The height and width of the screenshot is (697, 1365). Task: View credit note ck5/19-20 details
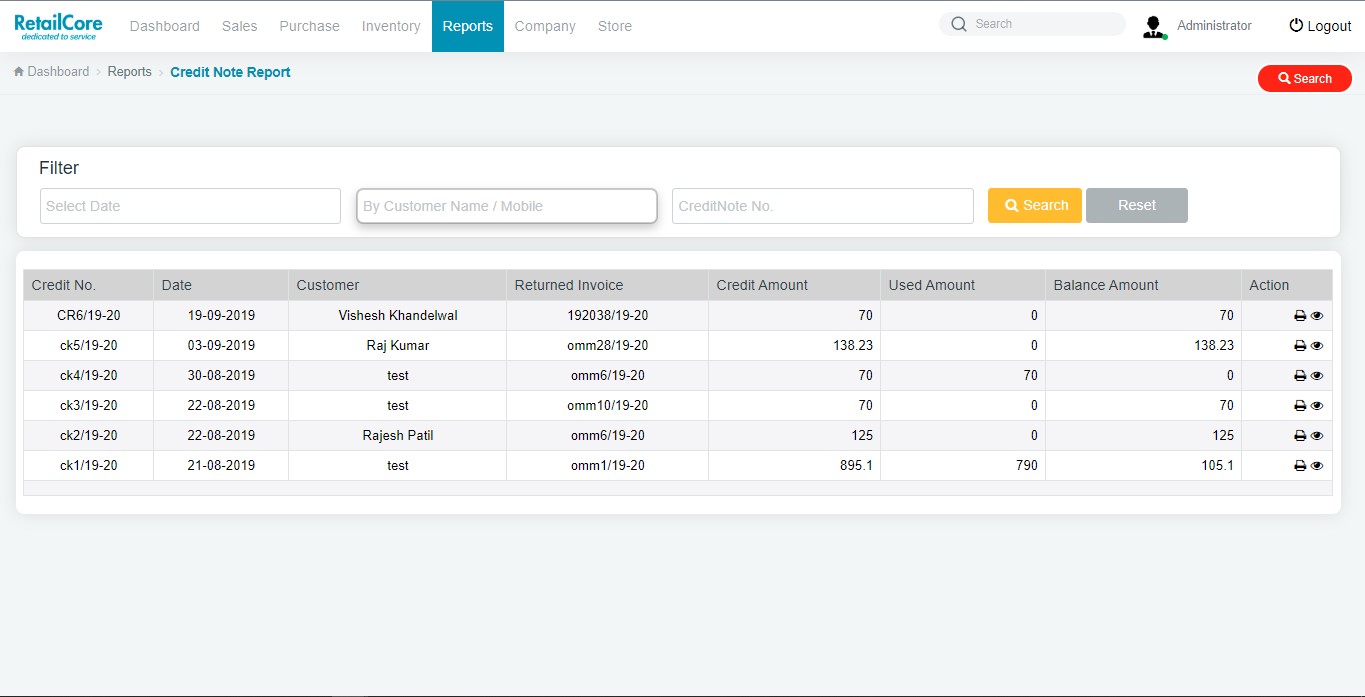1317,346
